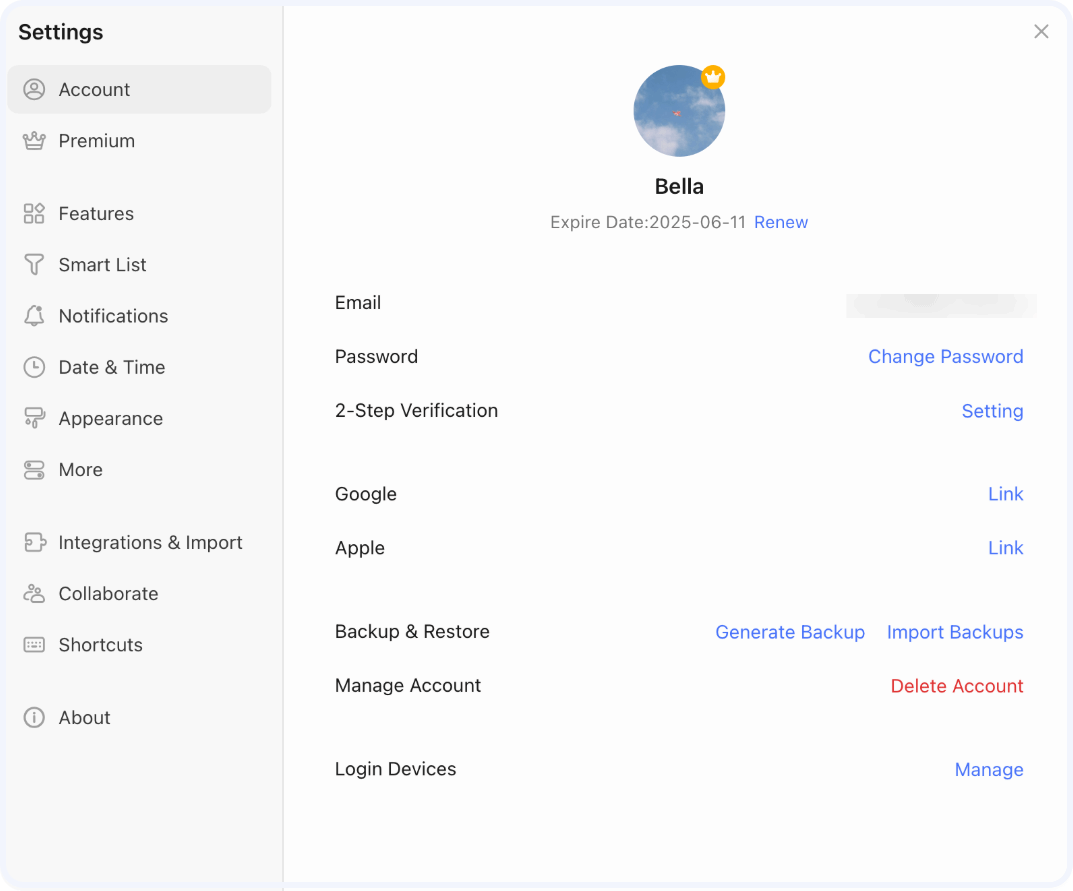This screenshot has width=1073, height=891.
Task: Click Bella's profile avatar picture
Action: click(679, 111)
